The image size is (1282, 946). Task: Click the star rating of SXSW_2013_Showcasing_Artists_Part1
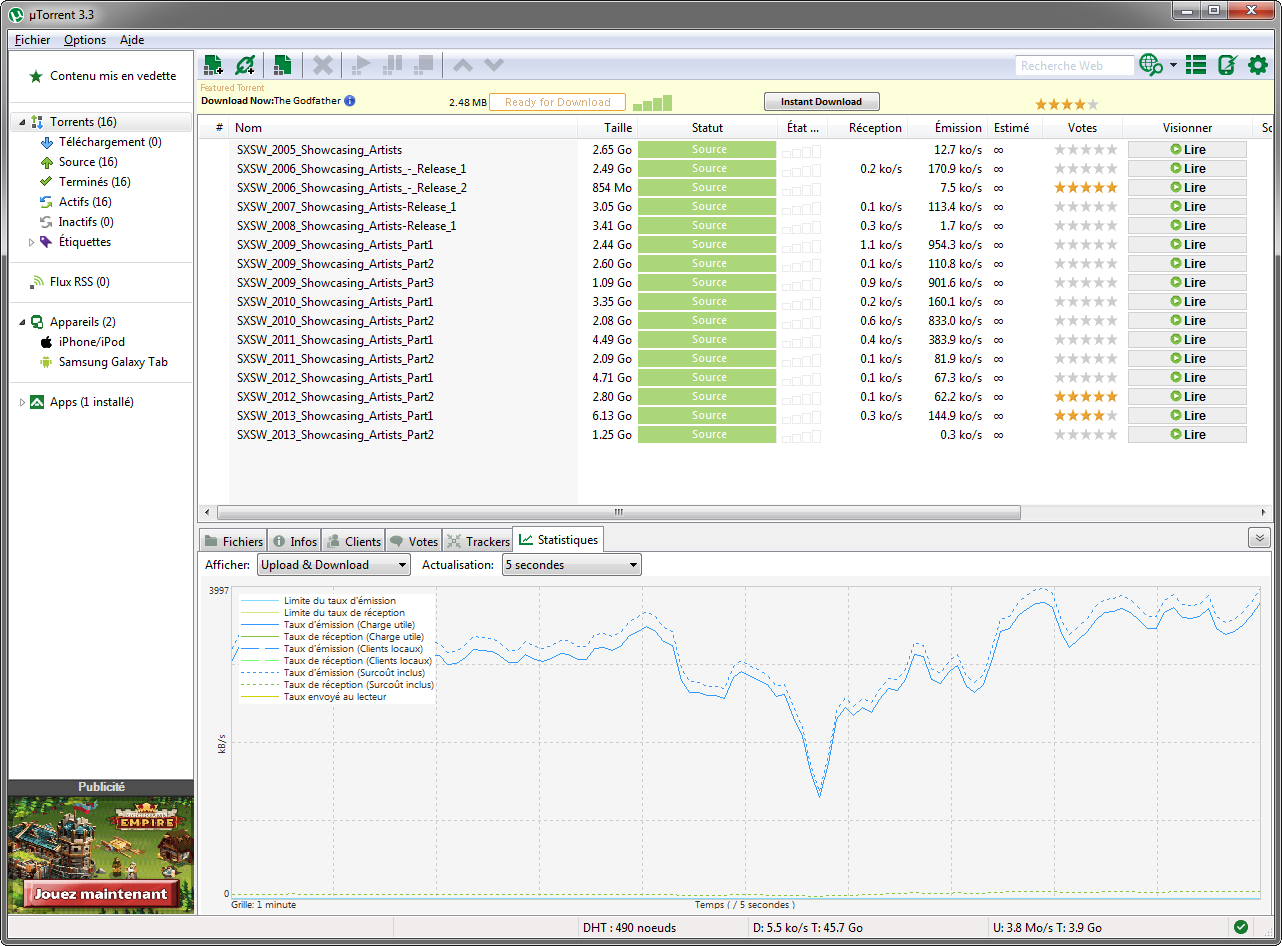point(1086,416)
